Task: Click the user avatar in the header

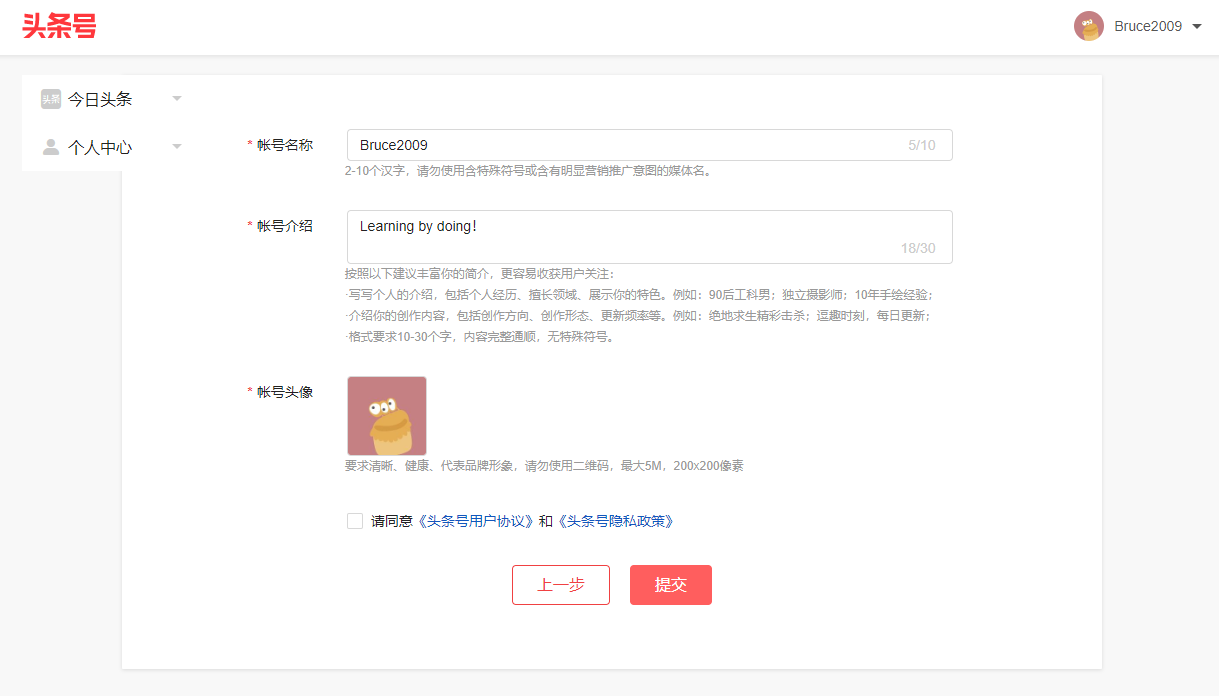Action: (1088, 27)
